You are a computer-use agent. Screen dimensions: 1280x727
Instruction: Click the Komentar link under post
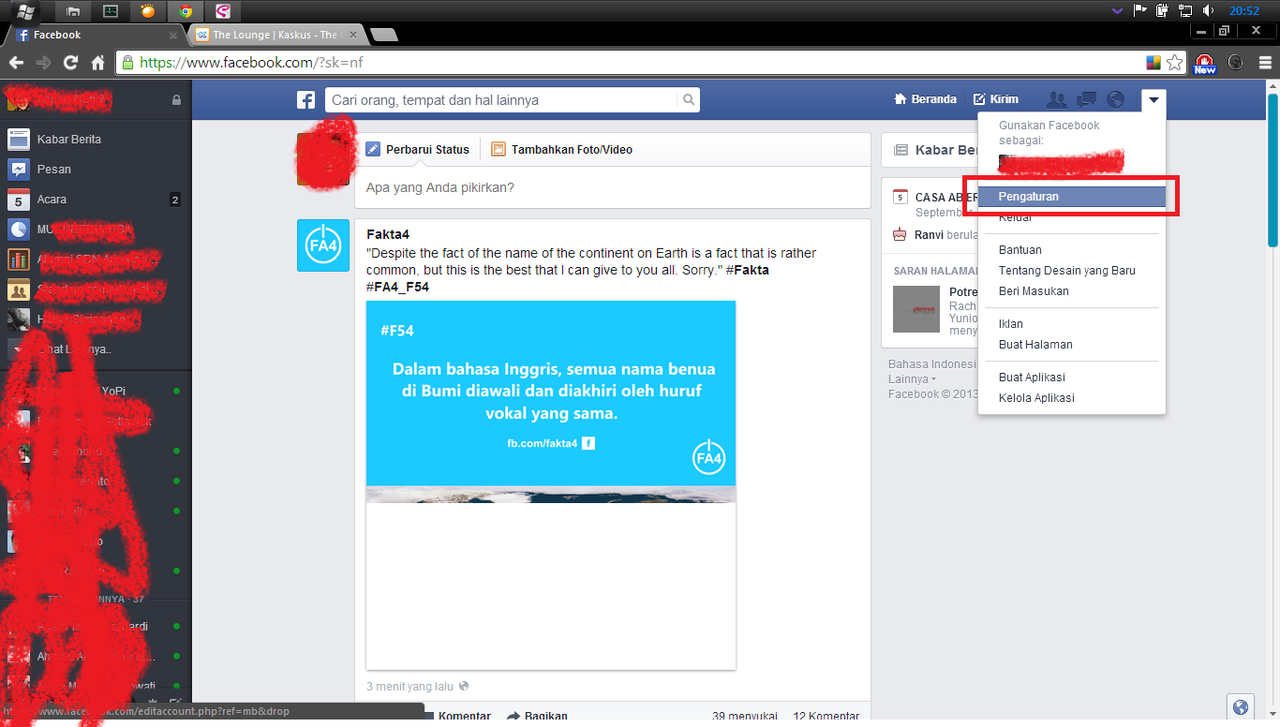point(464,716)
